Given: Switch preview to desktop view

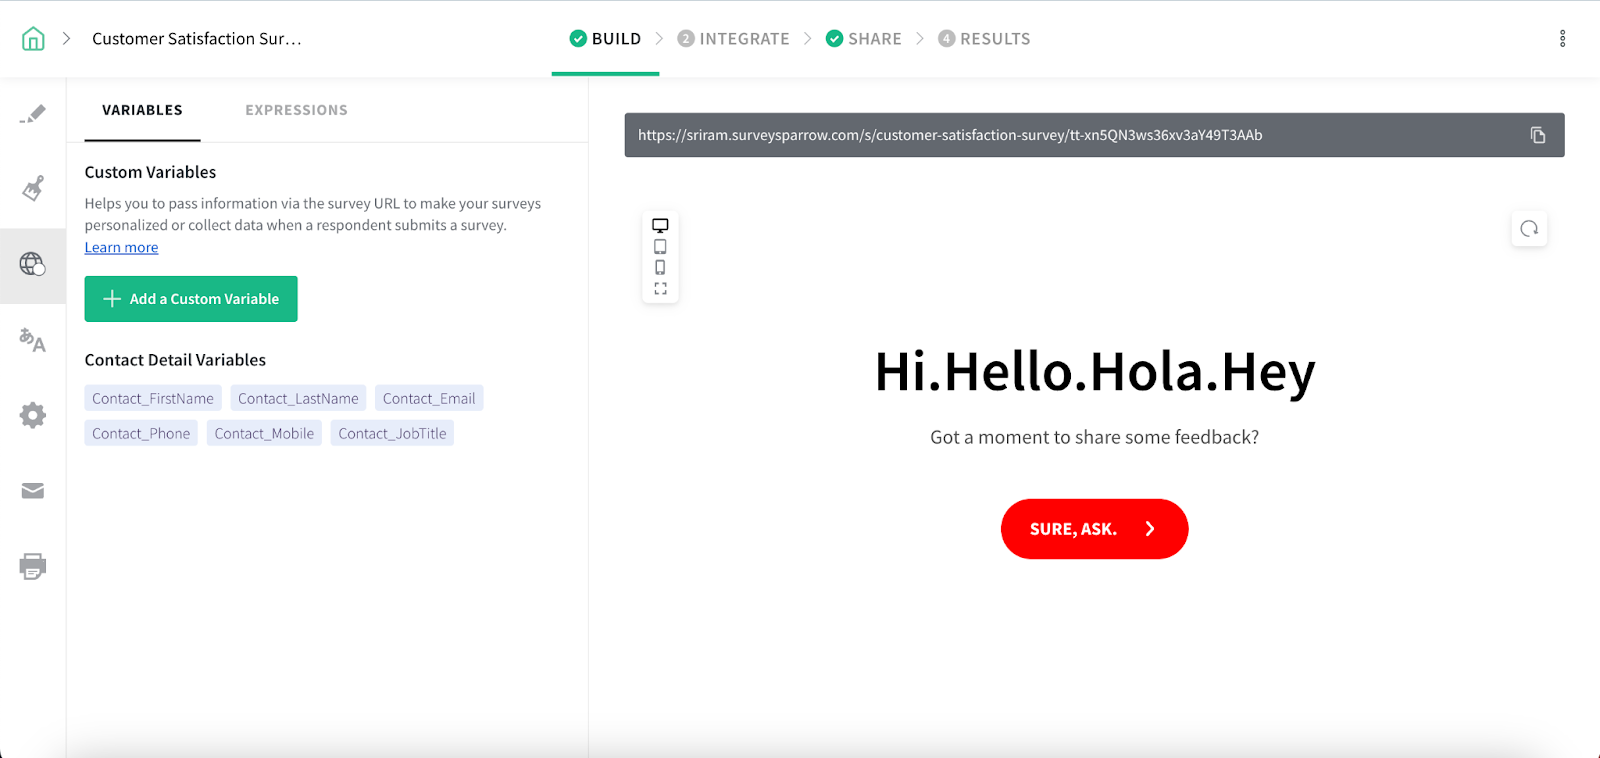Looking at the screenshot, I should pyautogui.click(x=660, y=226).
